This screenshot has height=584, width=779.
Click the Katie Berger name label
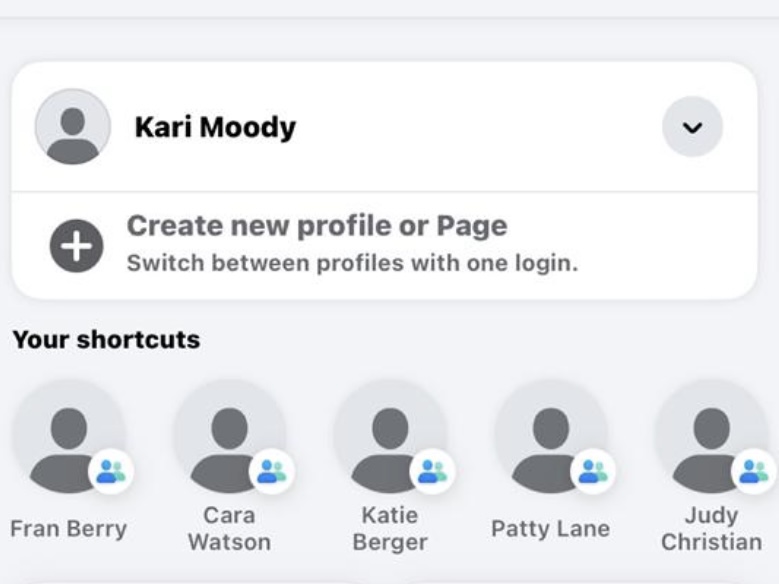[x=390, y=529]
